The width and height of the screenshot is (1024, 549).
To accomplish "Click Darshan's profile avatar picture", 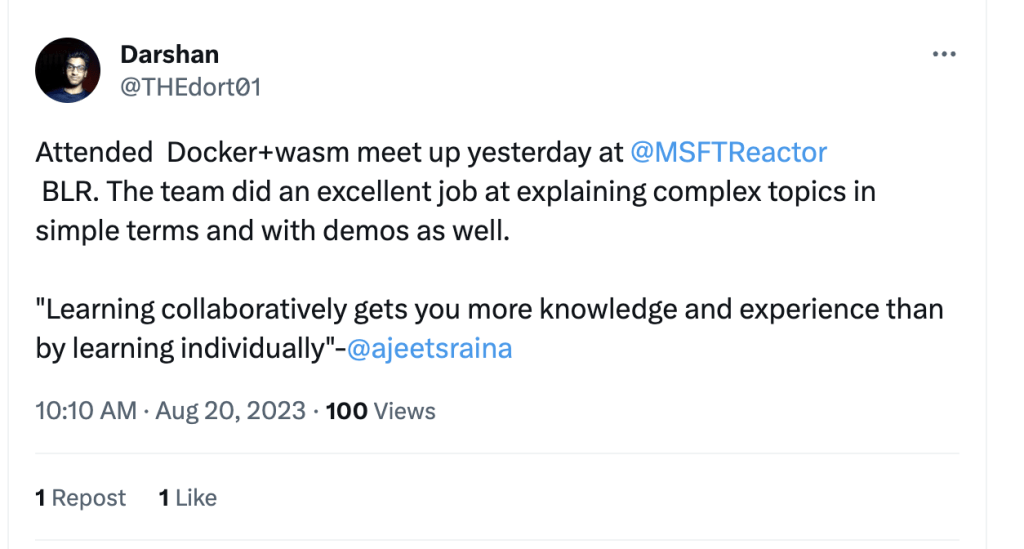I will click(x=68, y=70).
